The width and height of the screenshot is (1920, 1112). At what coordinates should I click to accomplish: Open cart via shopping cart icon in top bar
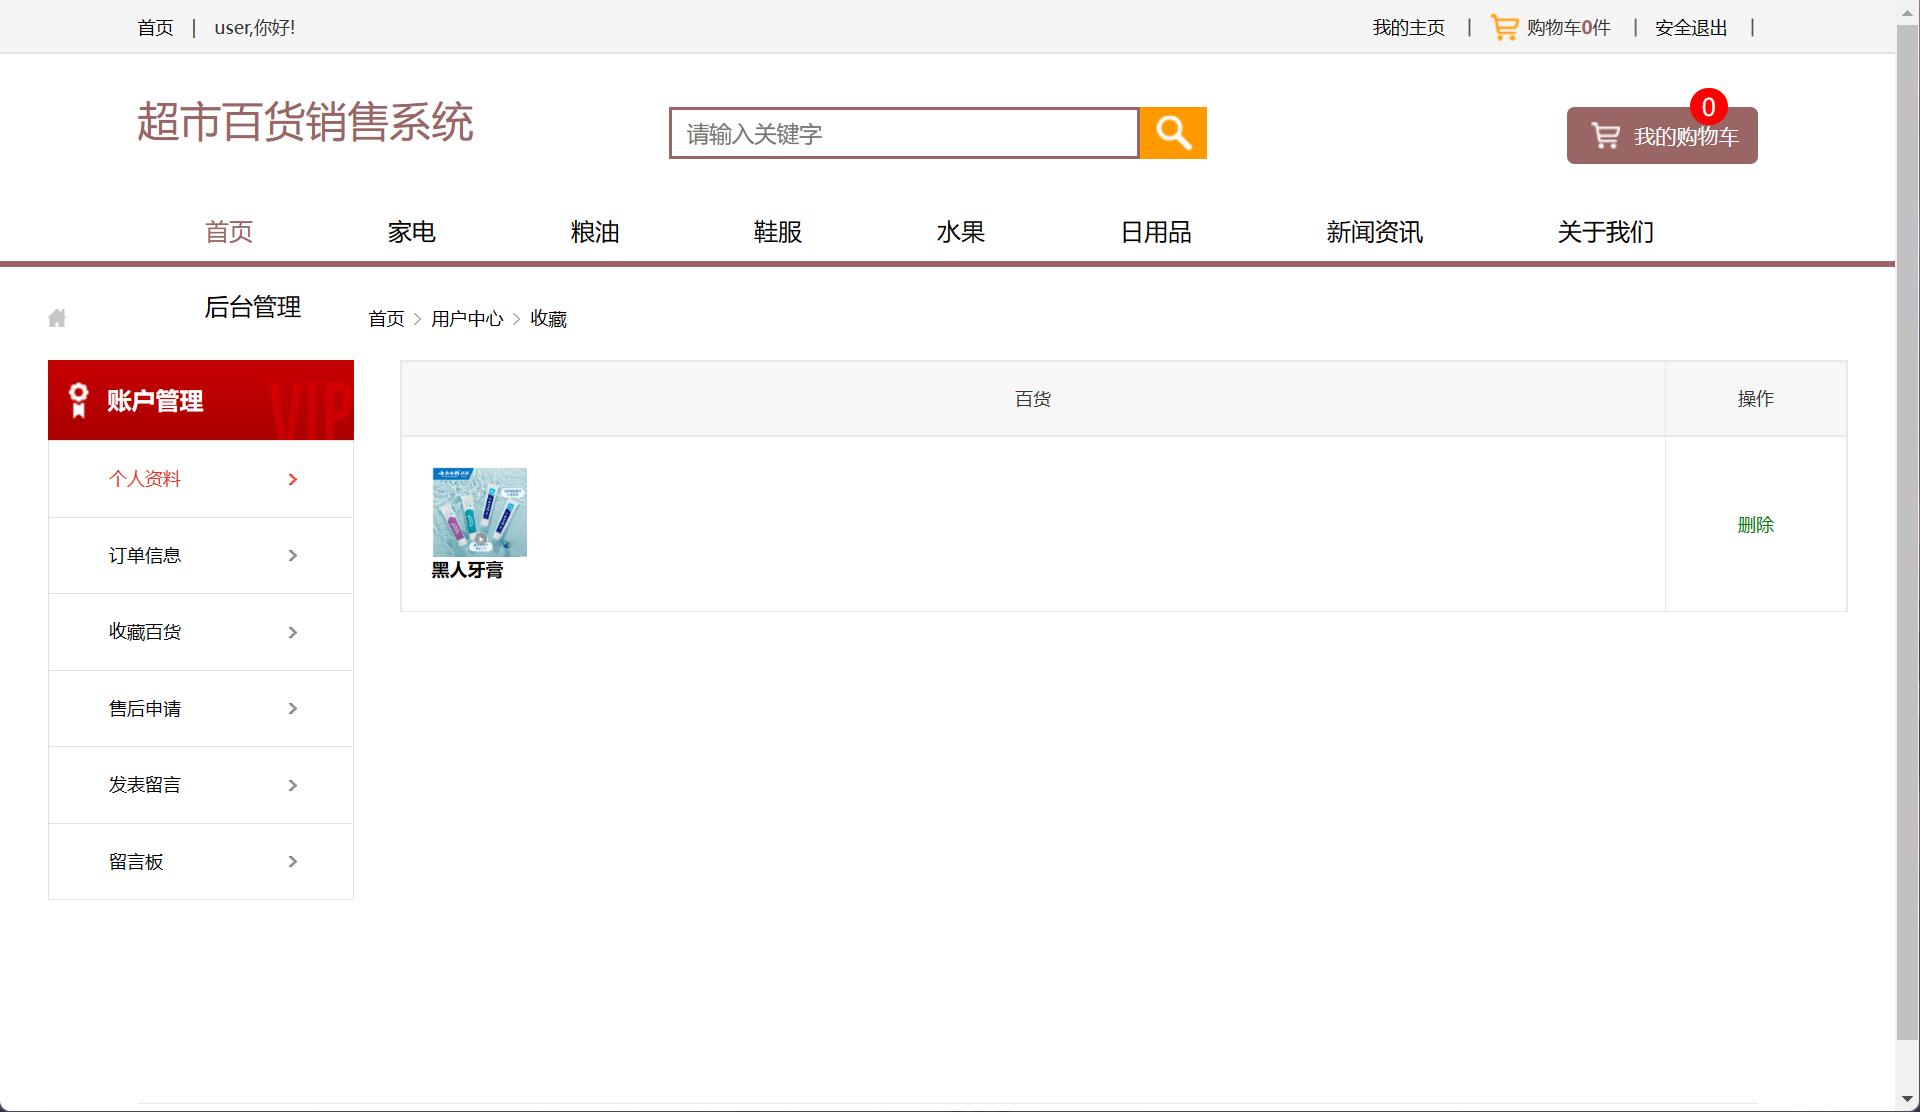(1504, 27)
